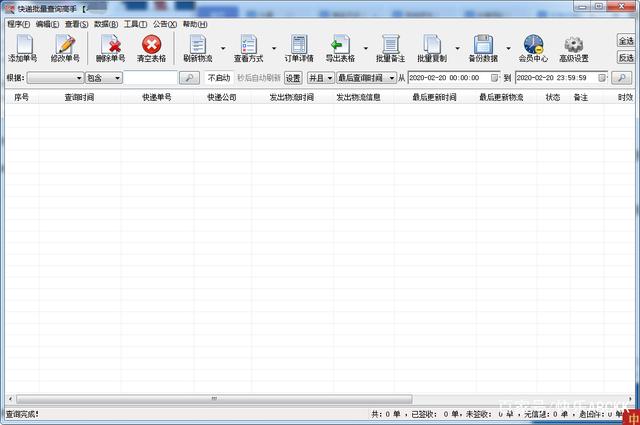Click the 全选 select all button
Screen dimensions: 640x425
pyautogui.click(x=626, y=41)
